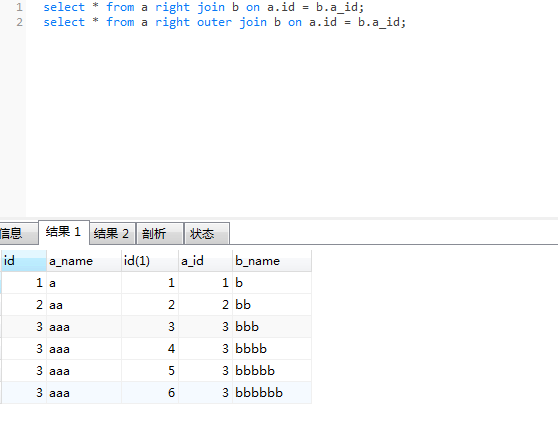Screen dimensions: 558x437
Task: Select the b_name cell with value bbbbb
Action: click(x=272, y=371)
